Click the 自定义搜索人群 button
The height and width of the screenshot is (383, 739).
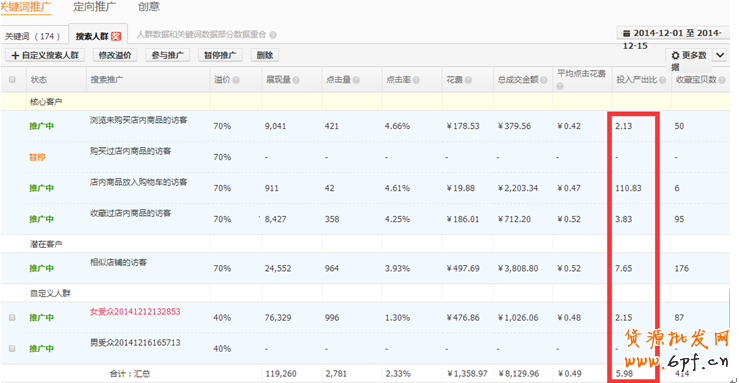coord(45,55)
